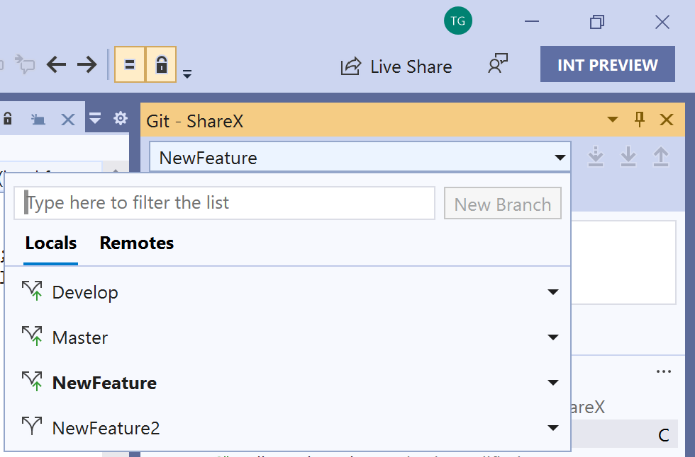This screenshot has width=695, height=457.
Task: Click the Push up-arrow icon
Action: point(660,156)
